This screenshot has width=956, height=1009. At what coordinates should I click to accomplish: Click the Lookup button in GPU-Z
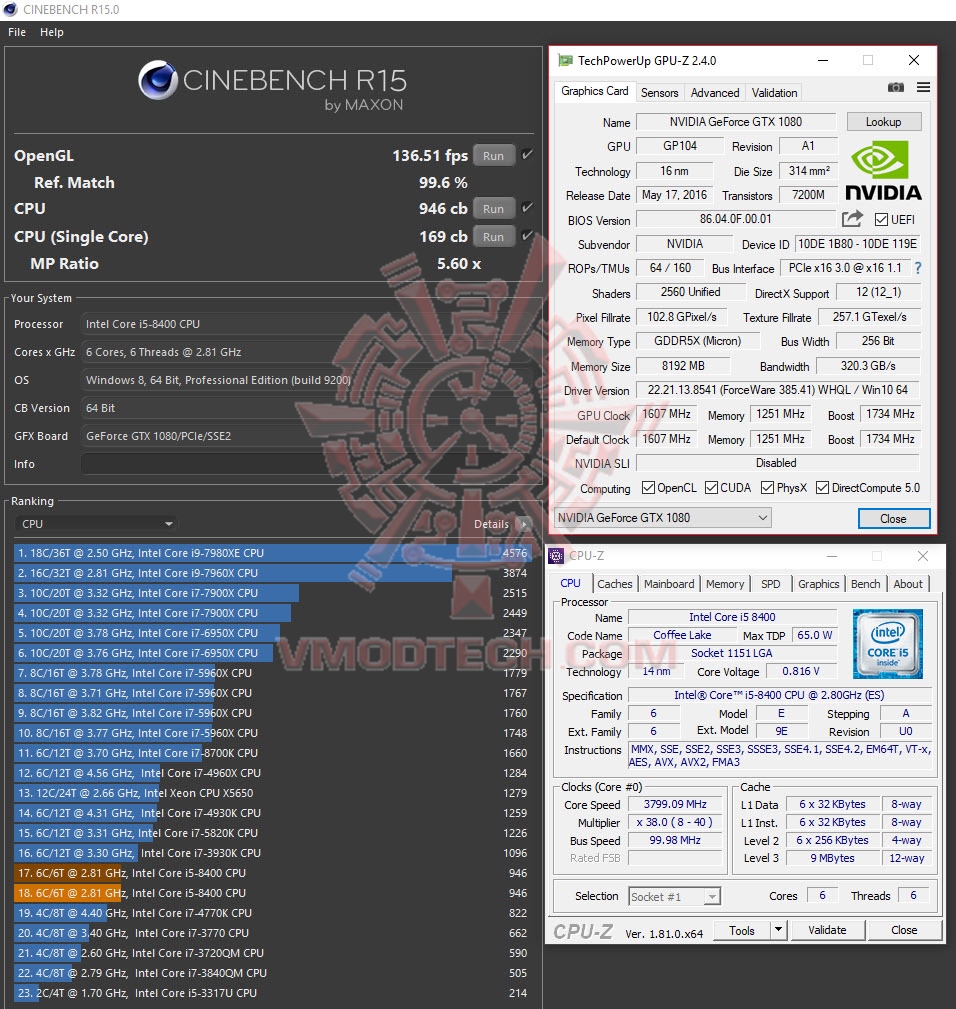pyautogui.click(x=883, y=122)
